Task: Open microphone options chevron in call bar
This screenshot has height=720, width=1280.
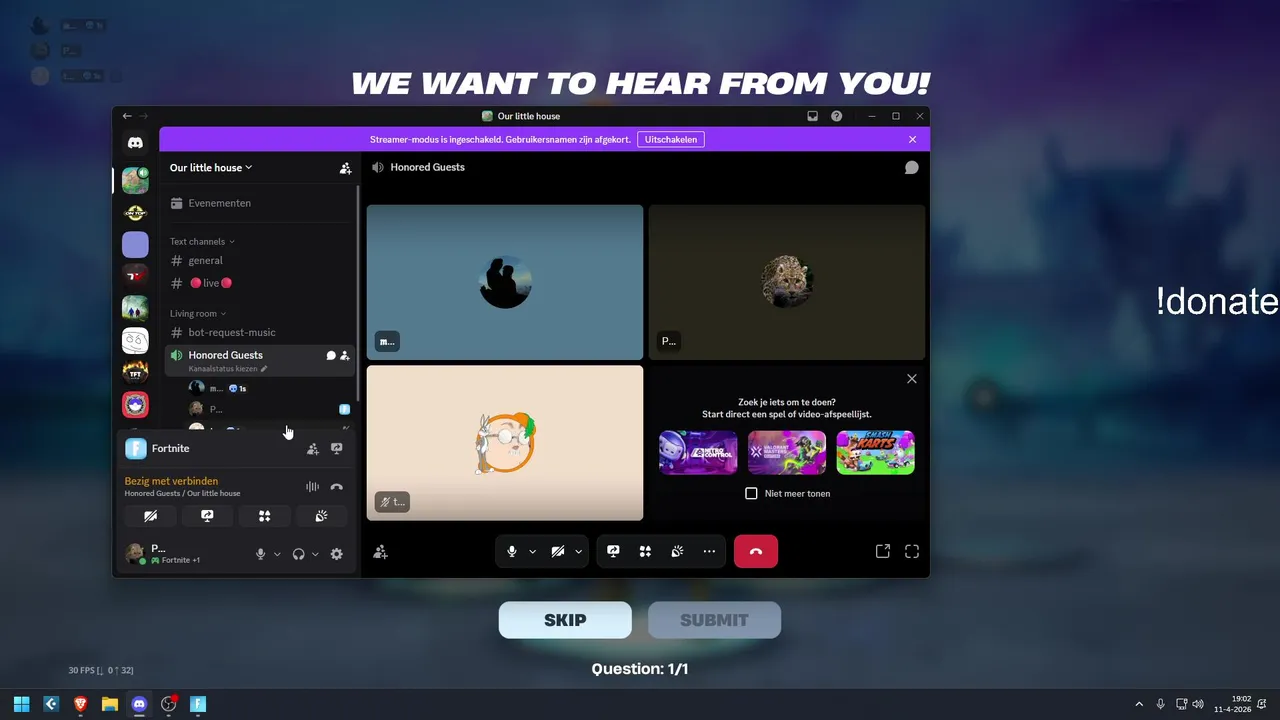Action: pos(532,551)
